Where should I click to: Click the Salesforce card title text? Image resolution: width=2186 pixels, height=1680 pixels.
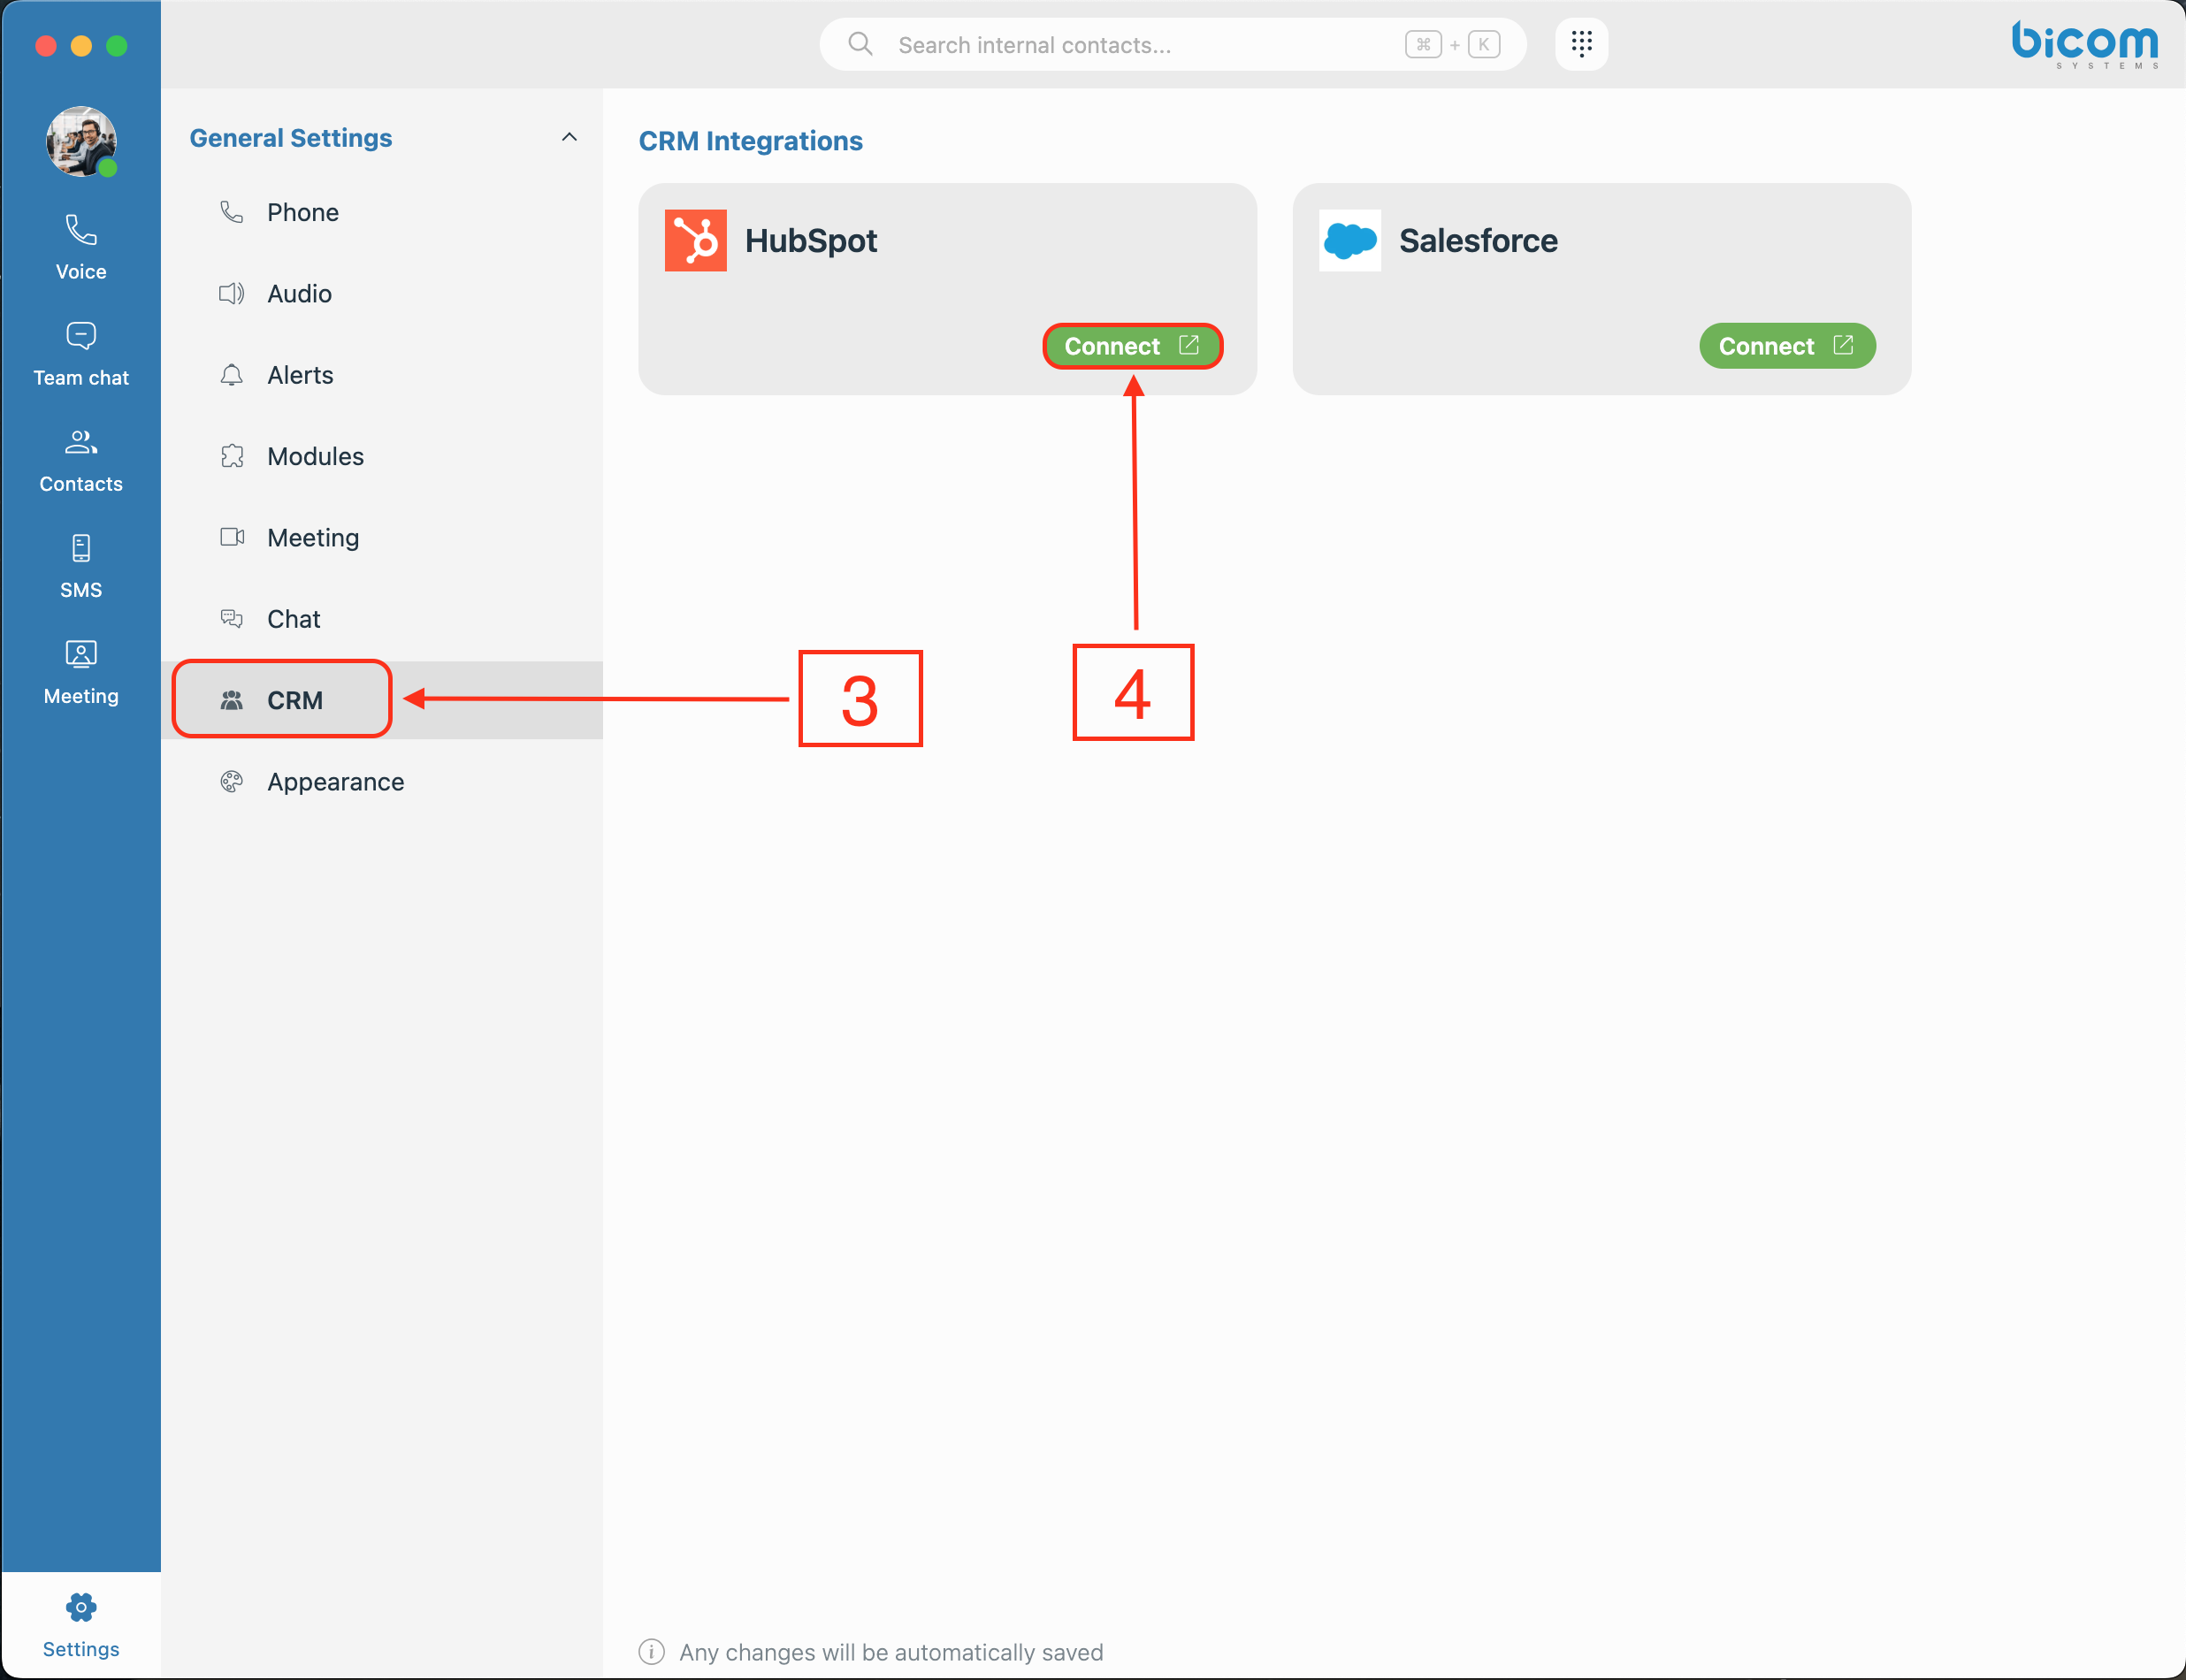point(1478,241)
